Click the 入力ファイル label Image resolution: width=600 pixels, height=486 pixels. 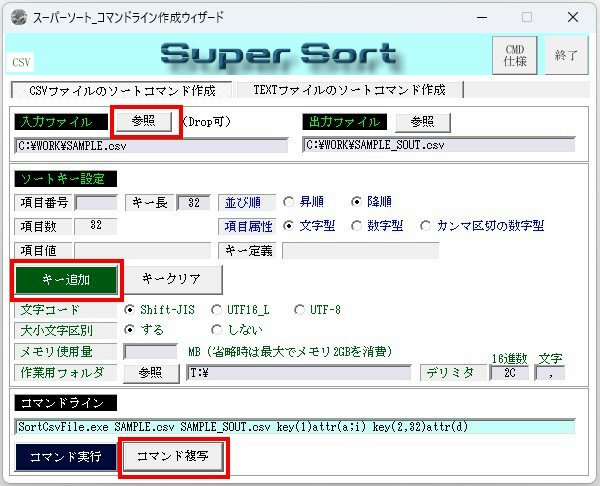click(61, 122)
